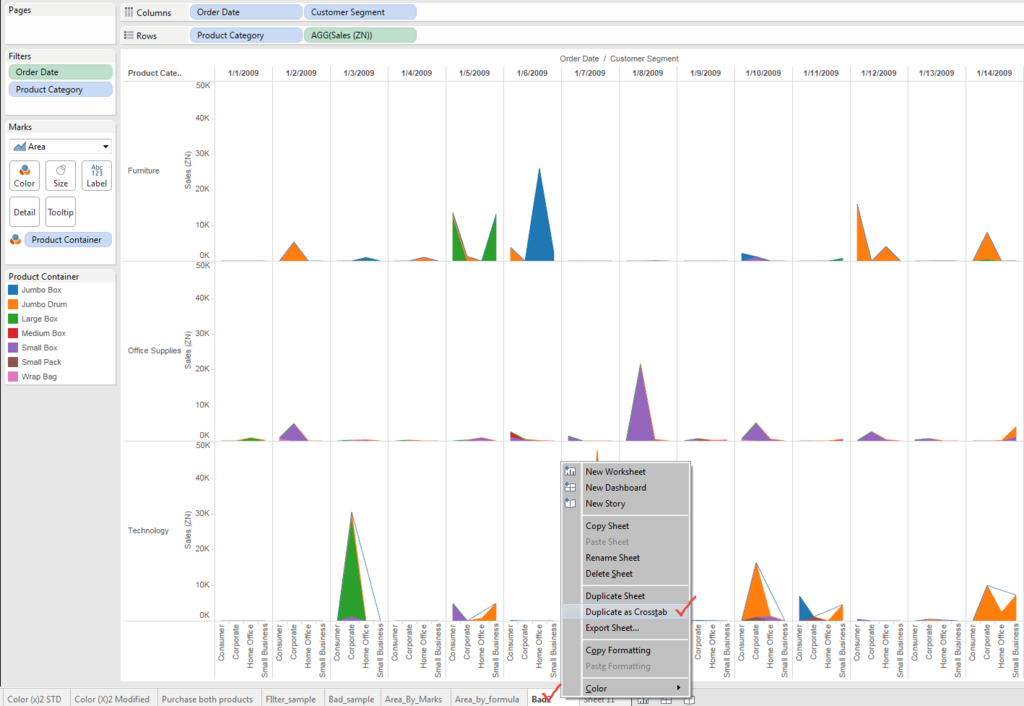The image size is (1024, 706).
Task: Switch to Area_by_formula tab
Action: pyautogui.click(x=487, y=699)
